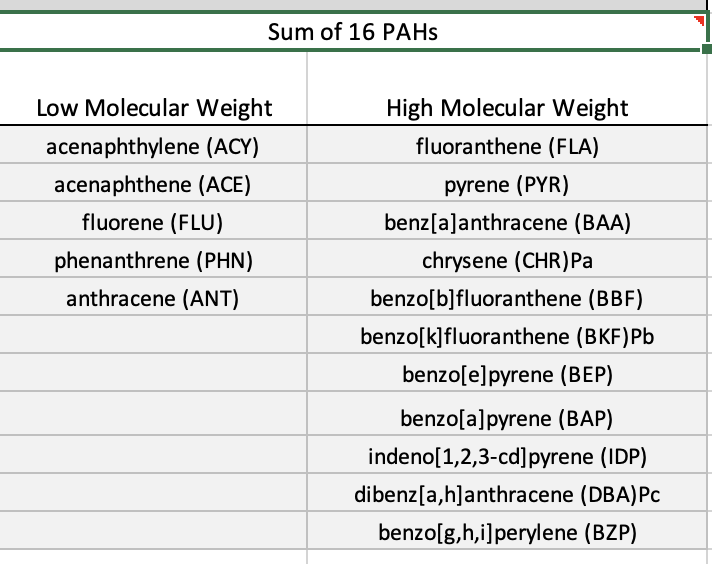The width and height of the screenshot is (712, 564).
Task: Click the chrysene (CHR)Pa cell
Action: click(507, 260)
